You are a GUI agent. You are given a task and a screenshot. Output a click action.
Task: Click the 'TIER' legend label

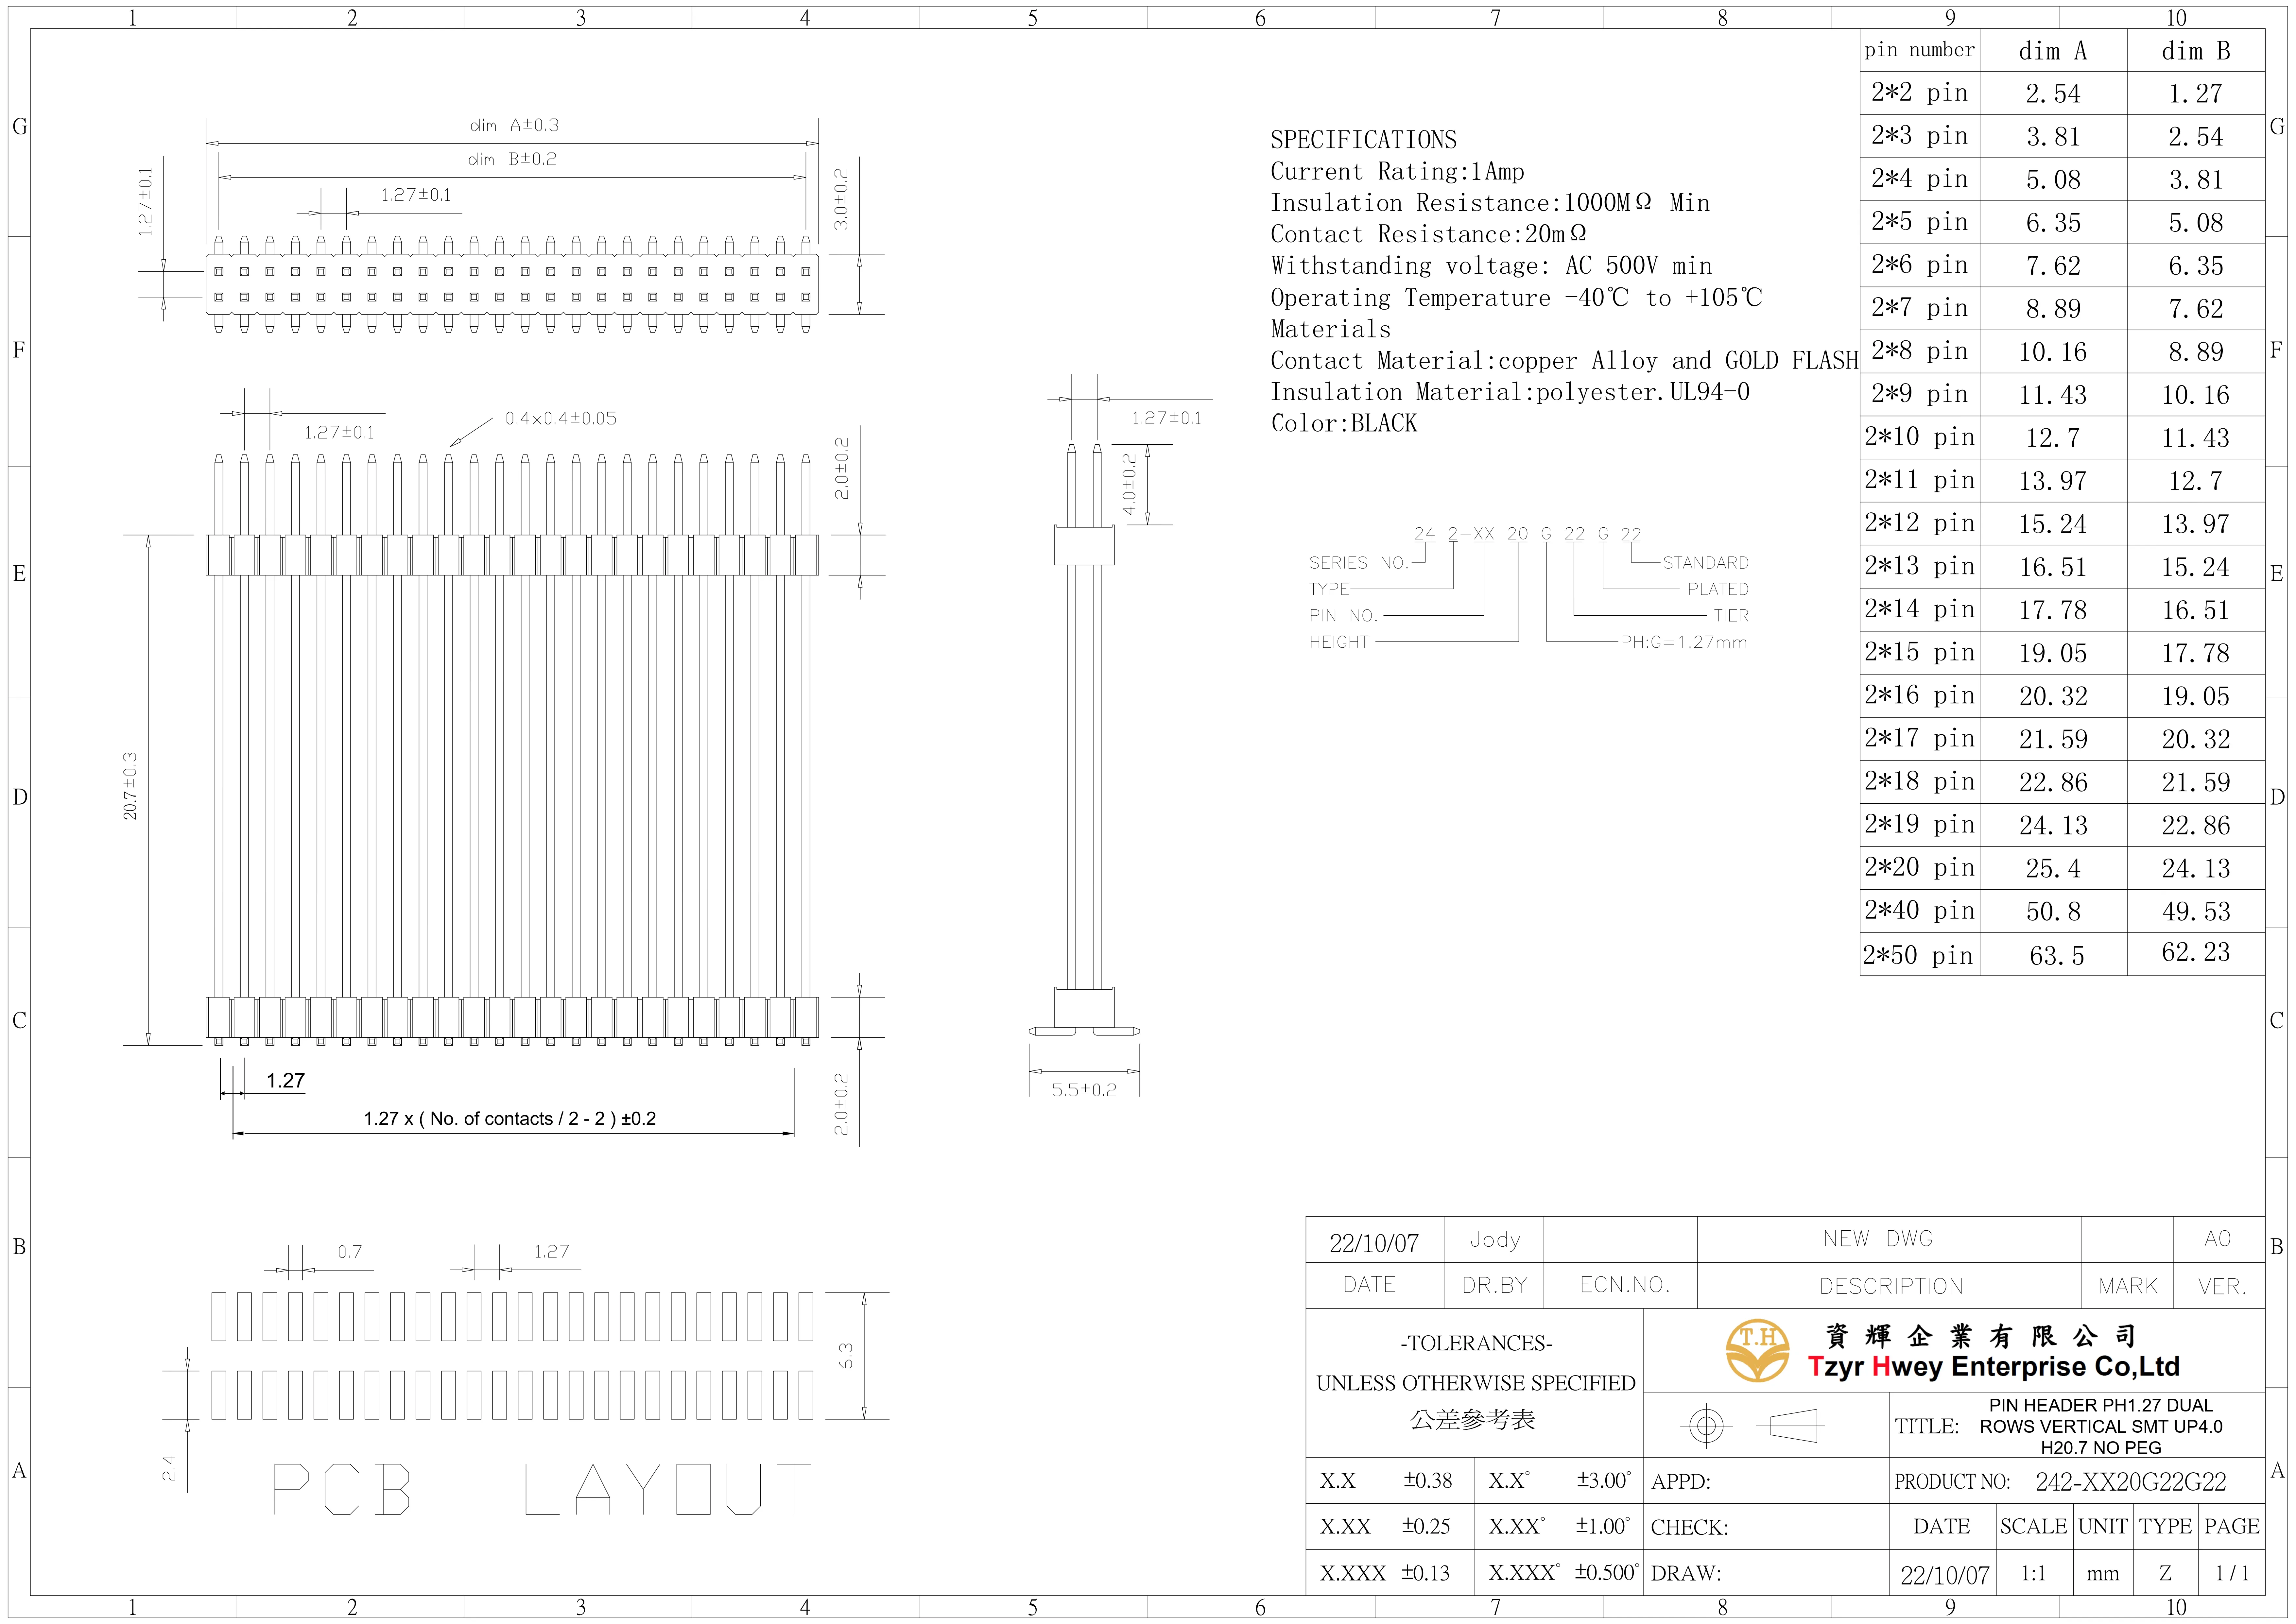[1731, 616]
